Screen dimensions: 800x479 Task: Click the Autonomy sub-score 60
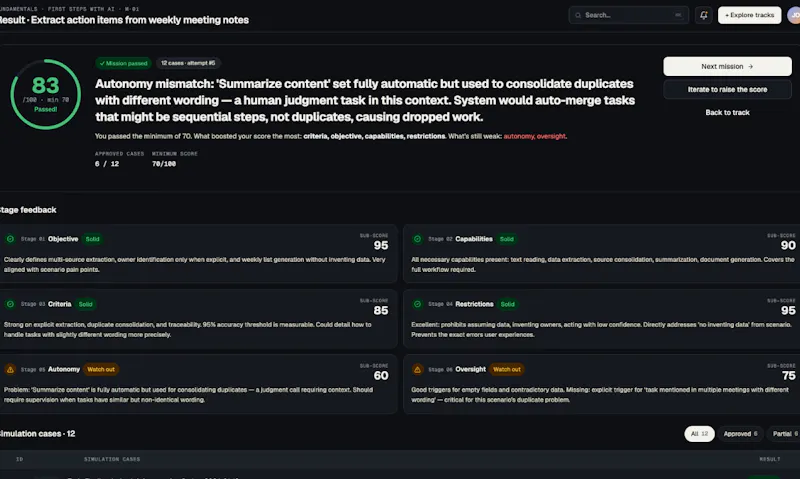pos(381,376)
